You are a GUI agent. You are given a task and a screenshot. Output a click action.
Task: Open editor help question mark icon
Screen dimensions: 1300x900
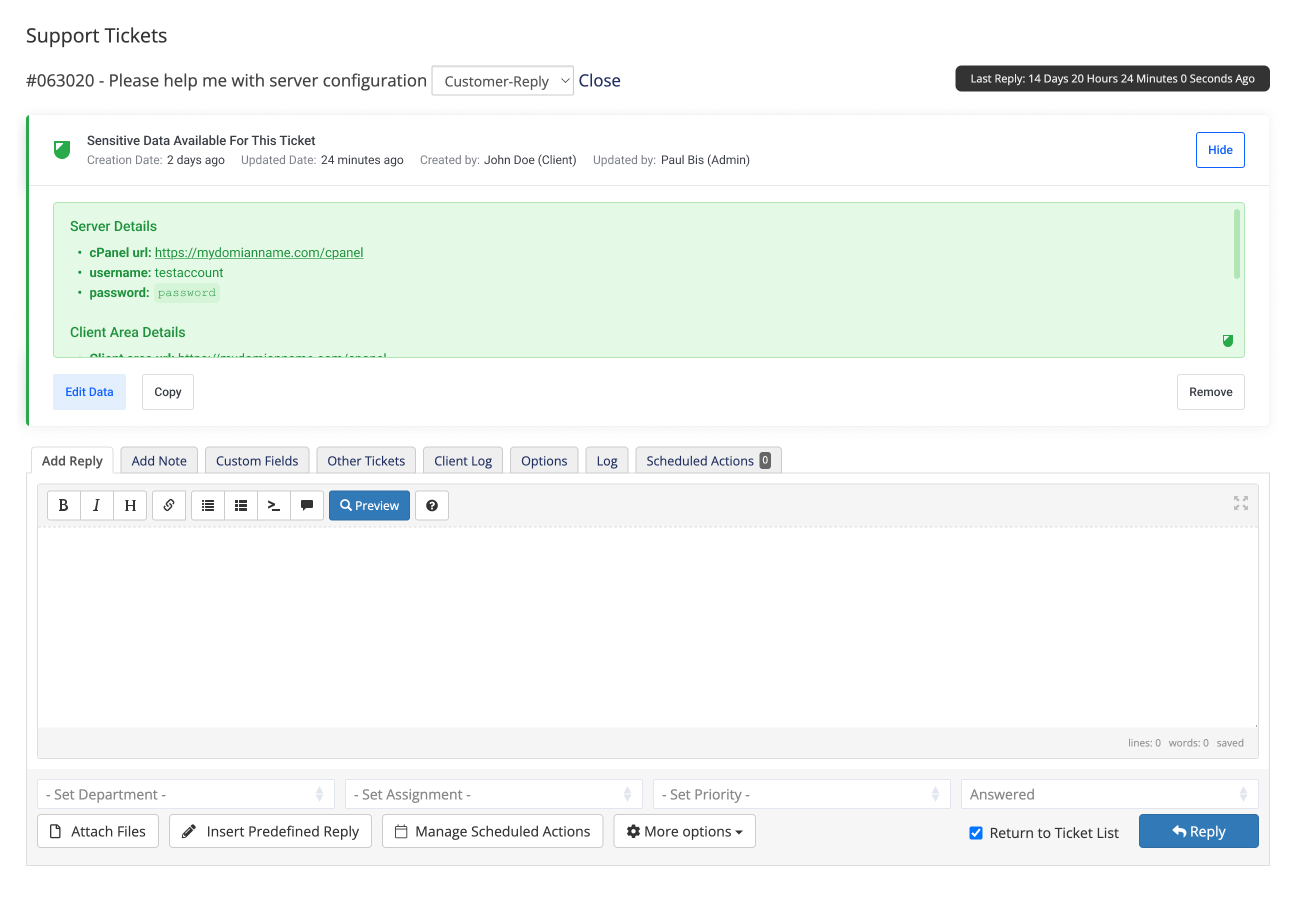[x=432, y=506]
